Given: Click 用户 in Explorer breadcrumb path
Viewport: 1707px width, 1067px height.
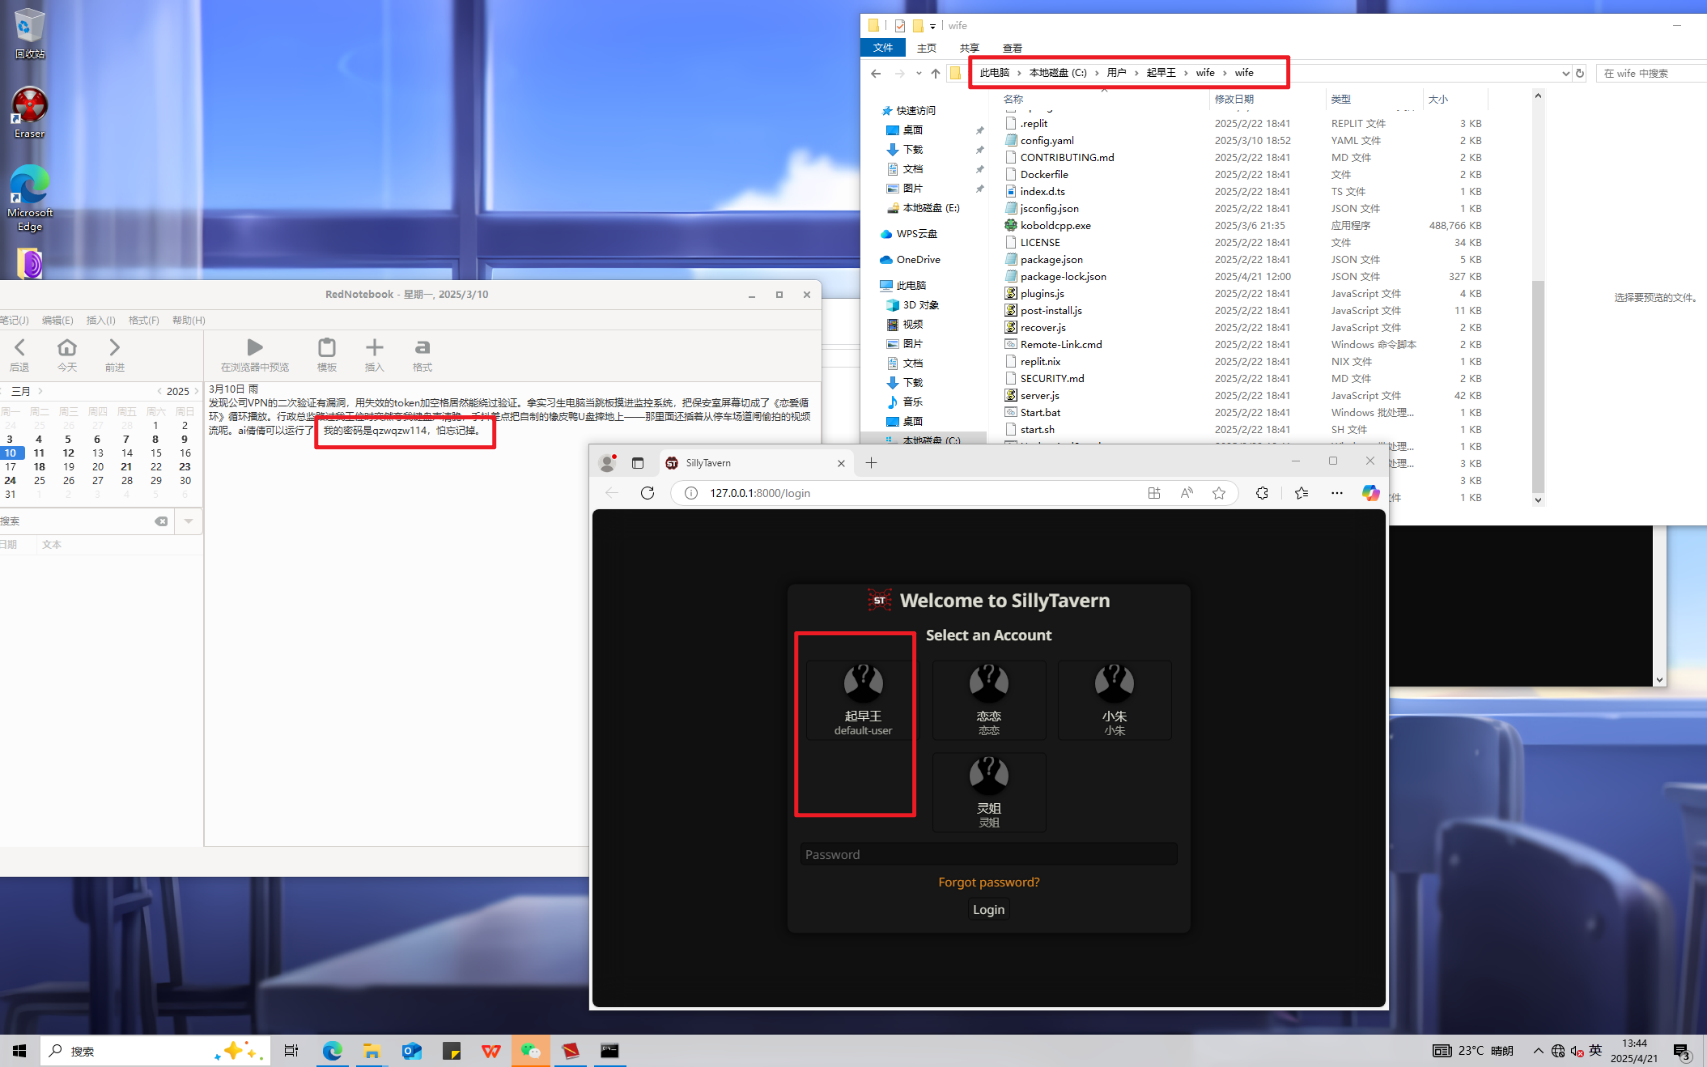Looking at the screenshot, I should (x=1116, y=73).
